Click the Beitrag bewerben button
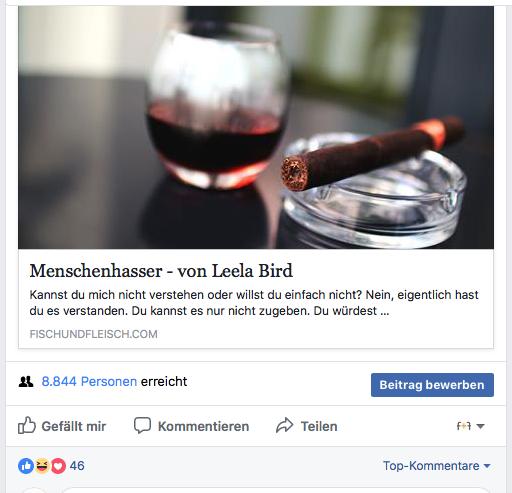This screenshot has height=493, width=512. tap(432, 385)
